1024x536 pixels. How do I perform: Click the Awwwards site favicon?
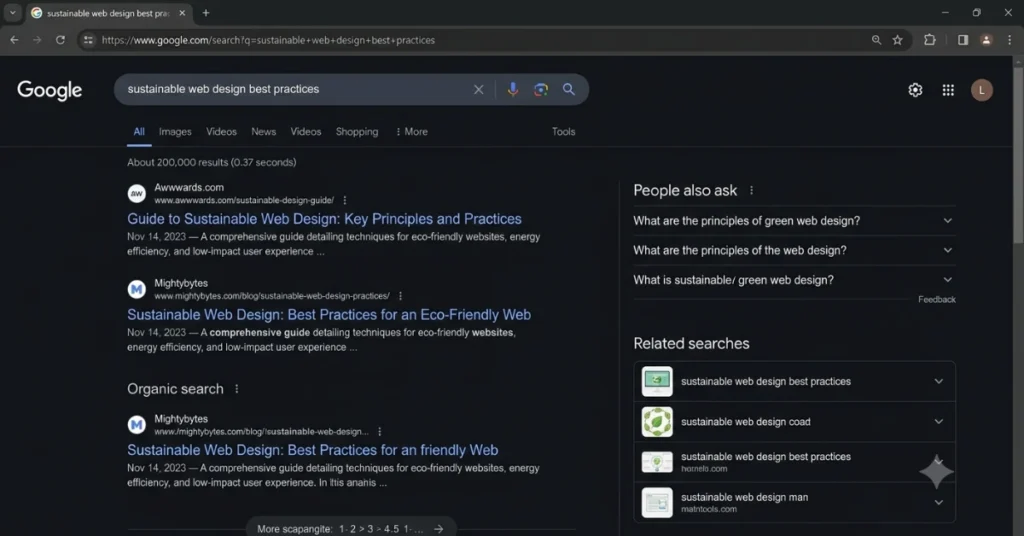point(136,193)
